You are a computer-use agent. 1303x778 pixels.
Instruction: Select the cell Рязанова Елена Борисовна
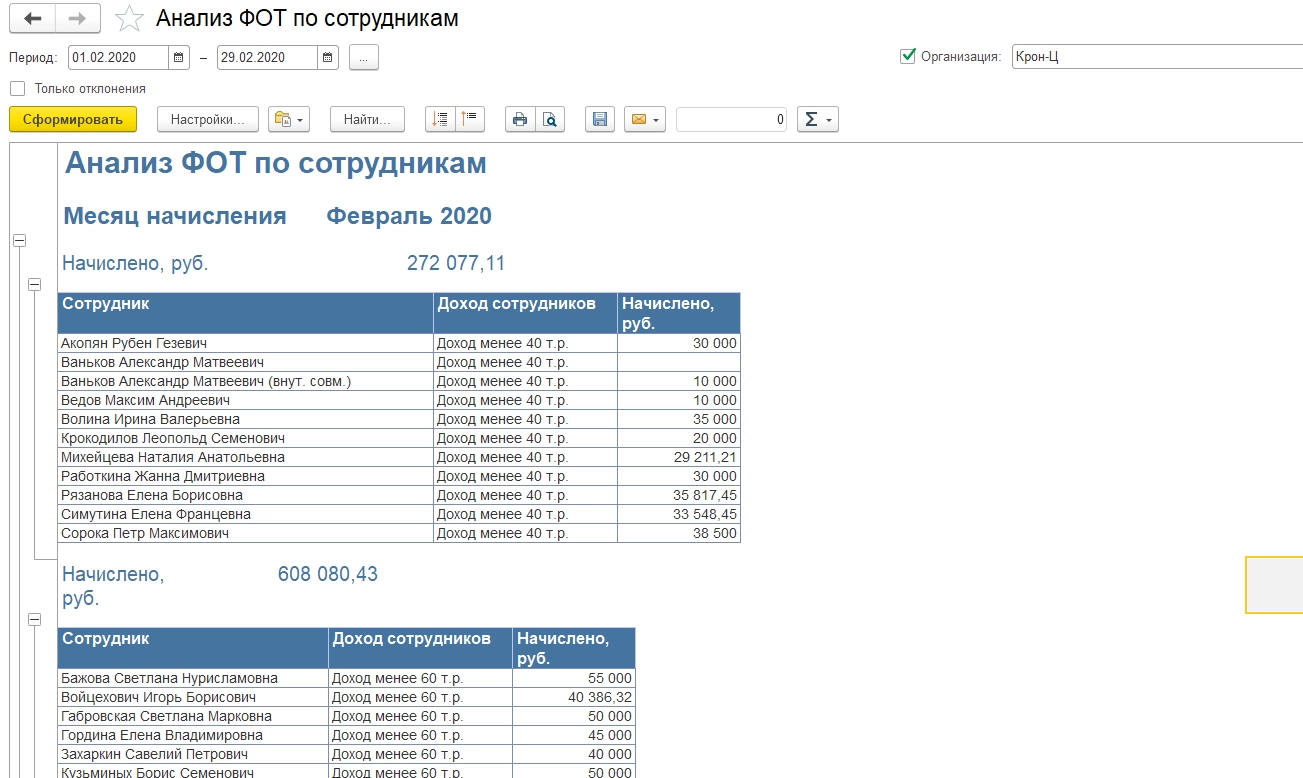[x=246, y=495]
